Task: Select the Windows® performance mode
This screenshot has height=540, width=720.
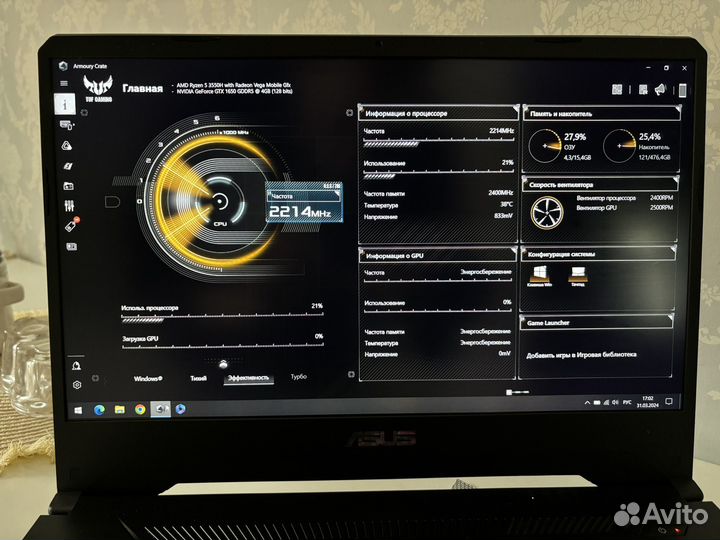Action: [x=148, y=378]
